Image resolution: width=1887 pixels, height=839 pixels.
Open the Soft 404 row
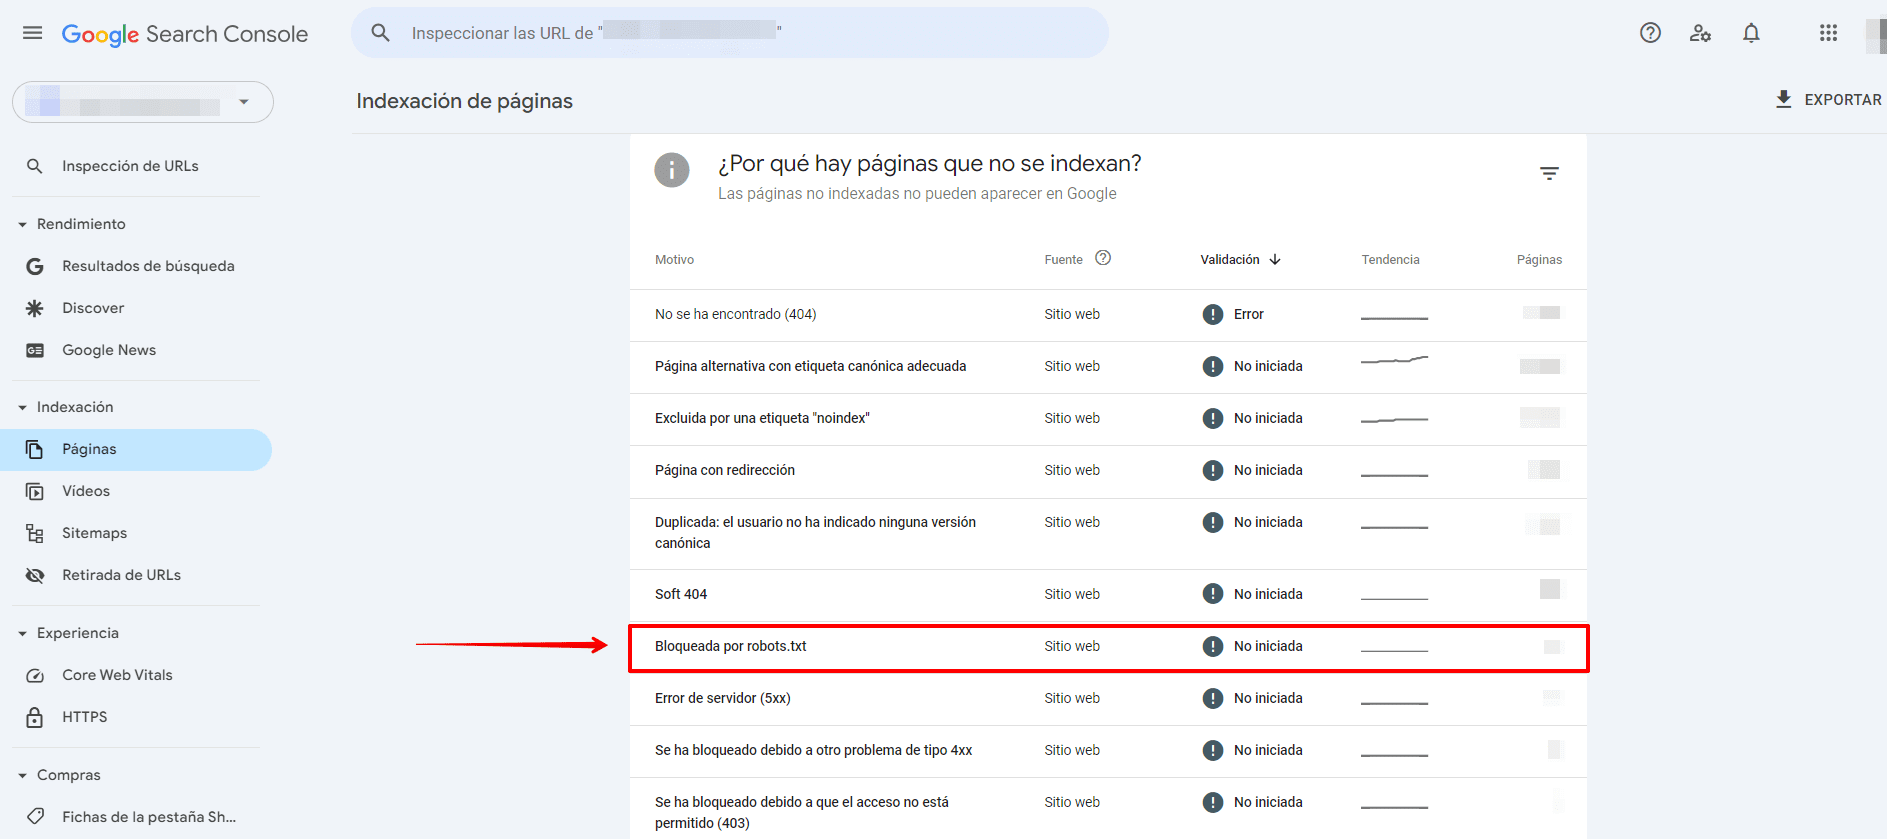(1108, 595)
